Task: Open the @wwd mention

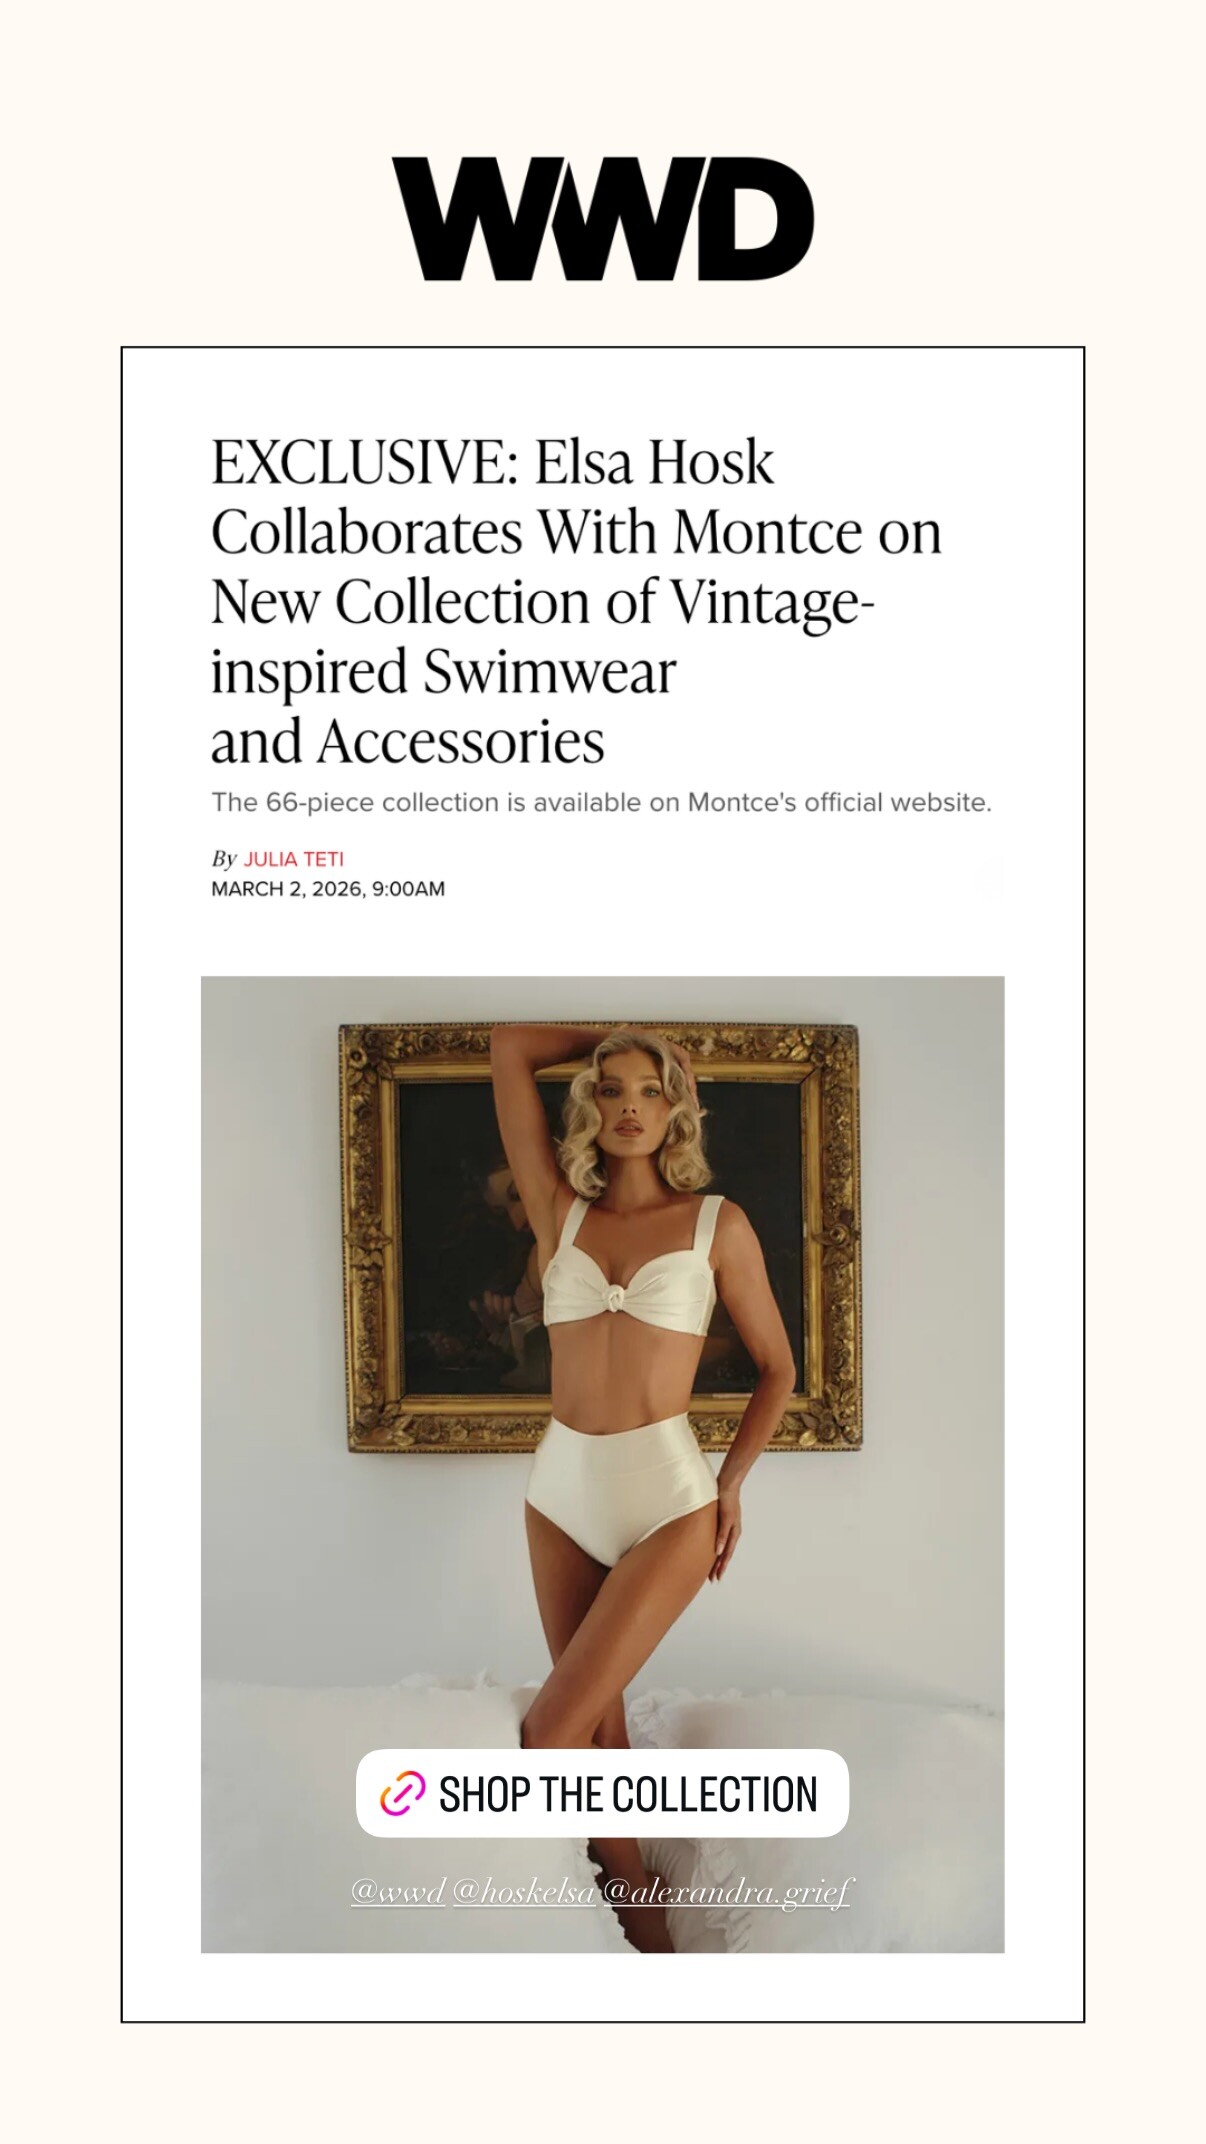Action: coord(398,1892)
